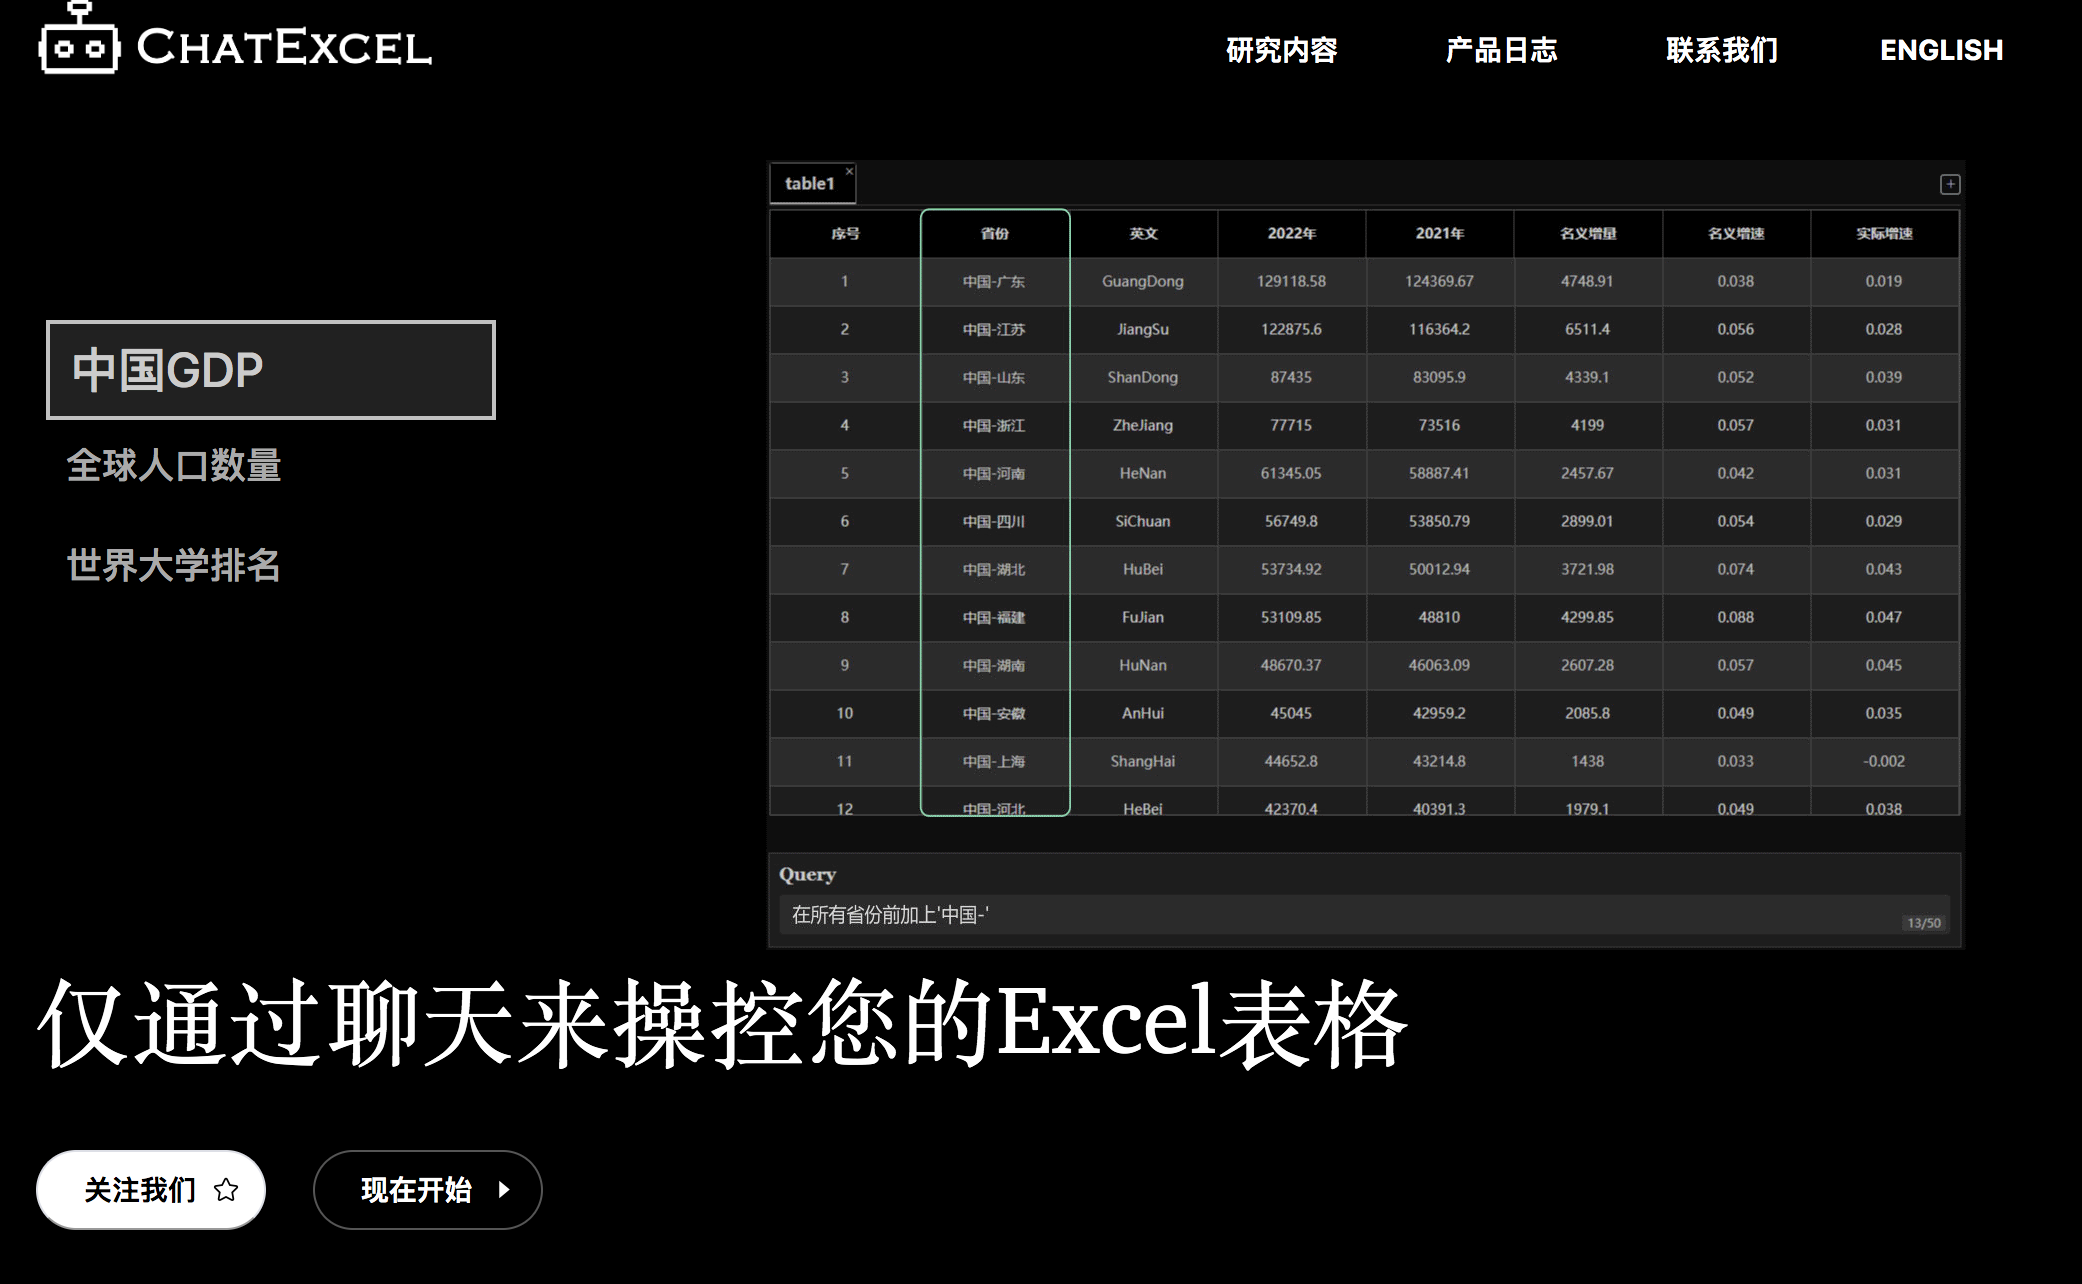Click the play arrow in 现在开始
Image resolution: width=2082 pixels, height=1284 pixels.
click(x=504, y=1190)
